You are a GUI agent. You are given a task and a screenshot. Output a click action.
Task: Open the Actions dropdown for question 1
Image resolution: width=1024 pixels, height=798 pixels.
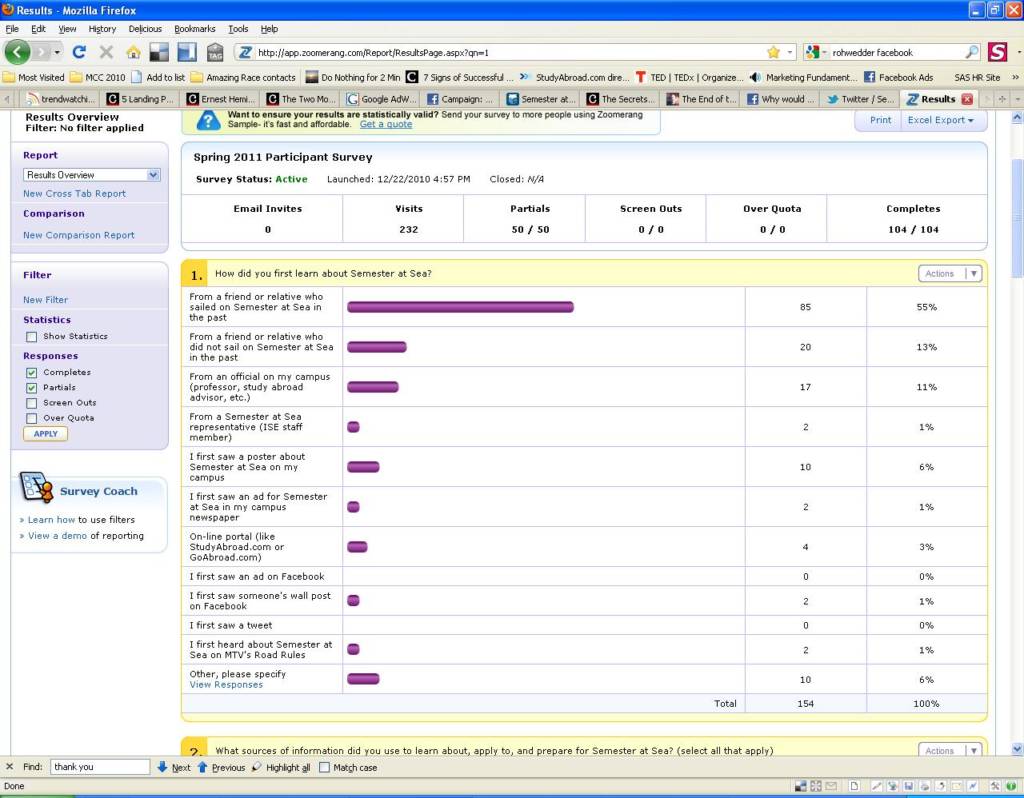[949, 273]
